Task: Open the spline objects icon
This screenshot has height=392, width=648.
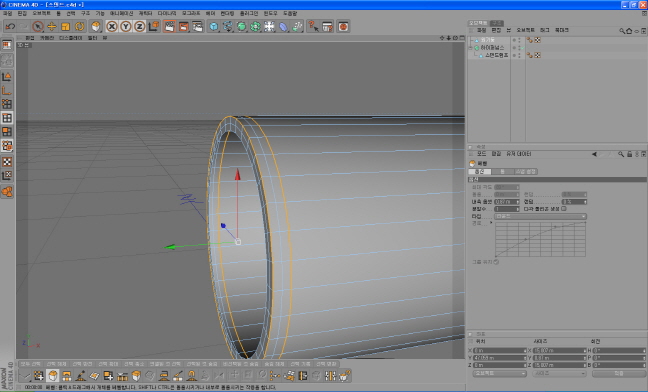Action: [x=228, y=26]
